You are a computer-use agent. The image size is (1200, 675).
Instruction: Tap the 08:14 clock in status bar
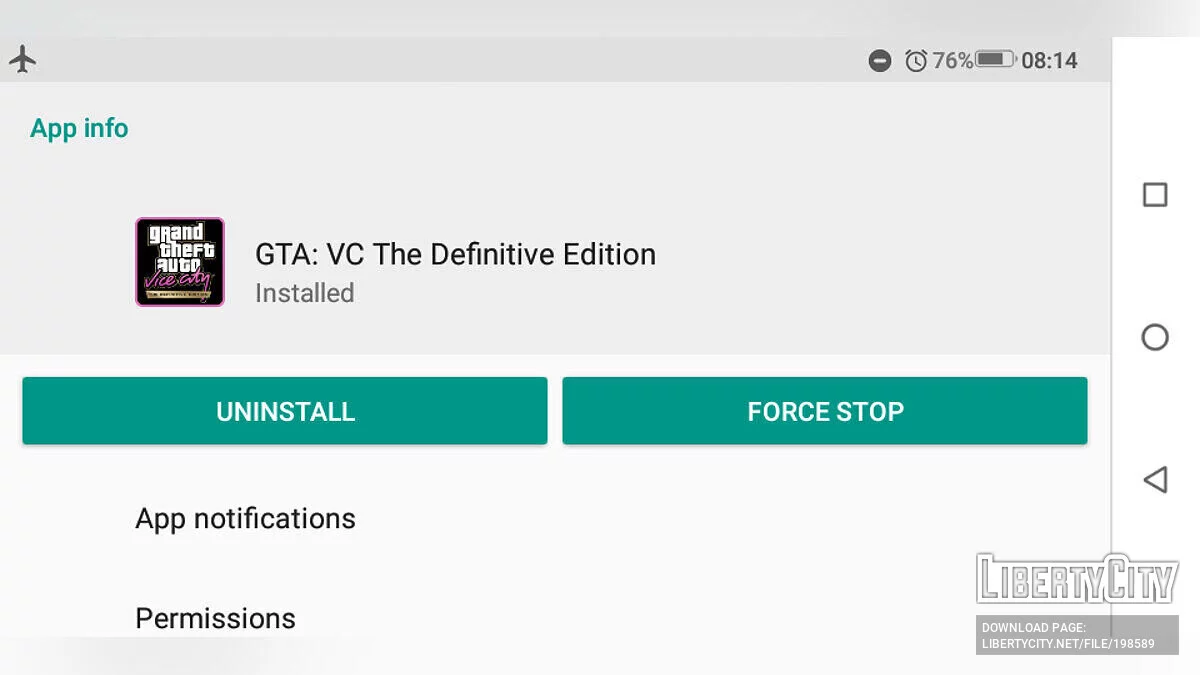coord(1049,61)
